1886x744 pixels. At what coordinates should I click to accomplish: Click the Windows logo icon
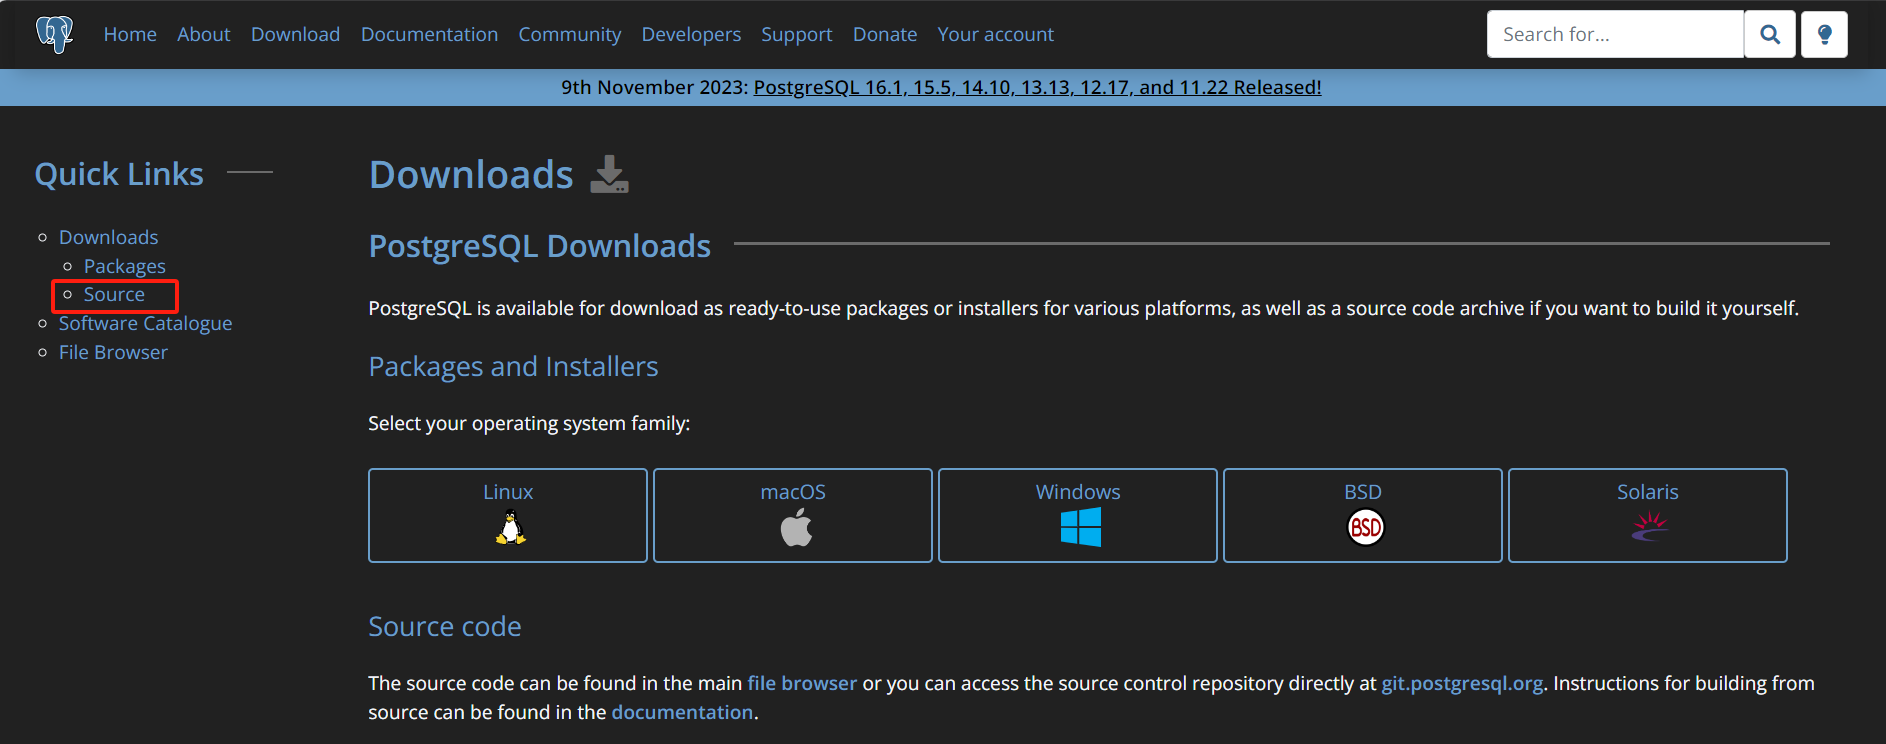pos(1081,527)
